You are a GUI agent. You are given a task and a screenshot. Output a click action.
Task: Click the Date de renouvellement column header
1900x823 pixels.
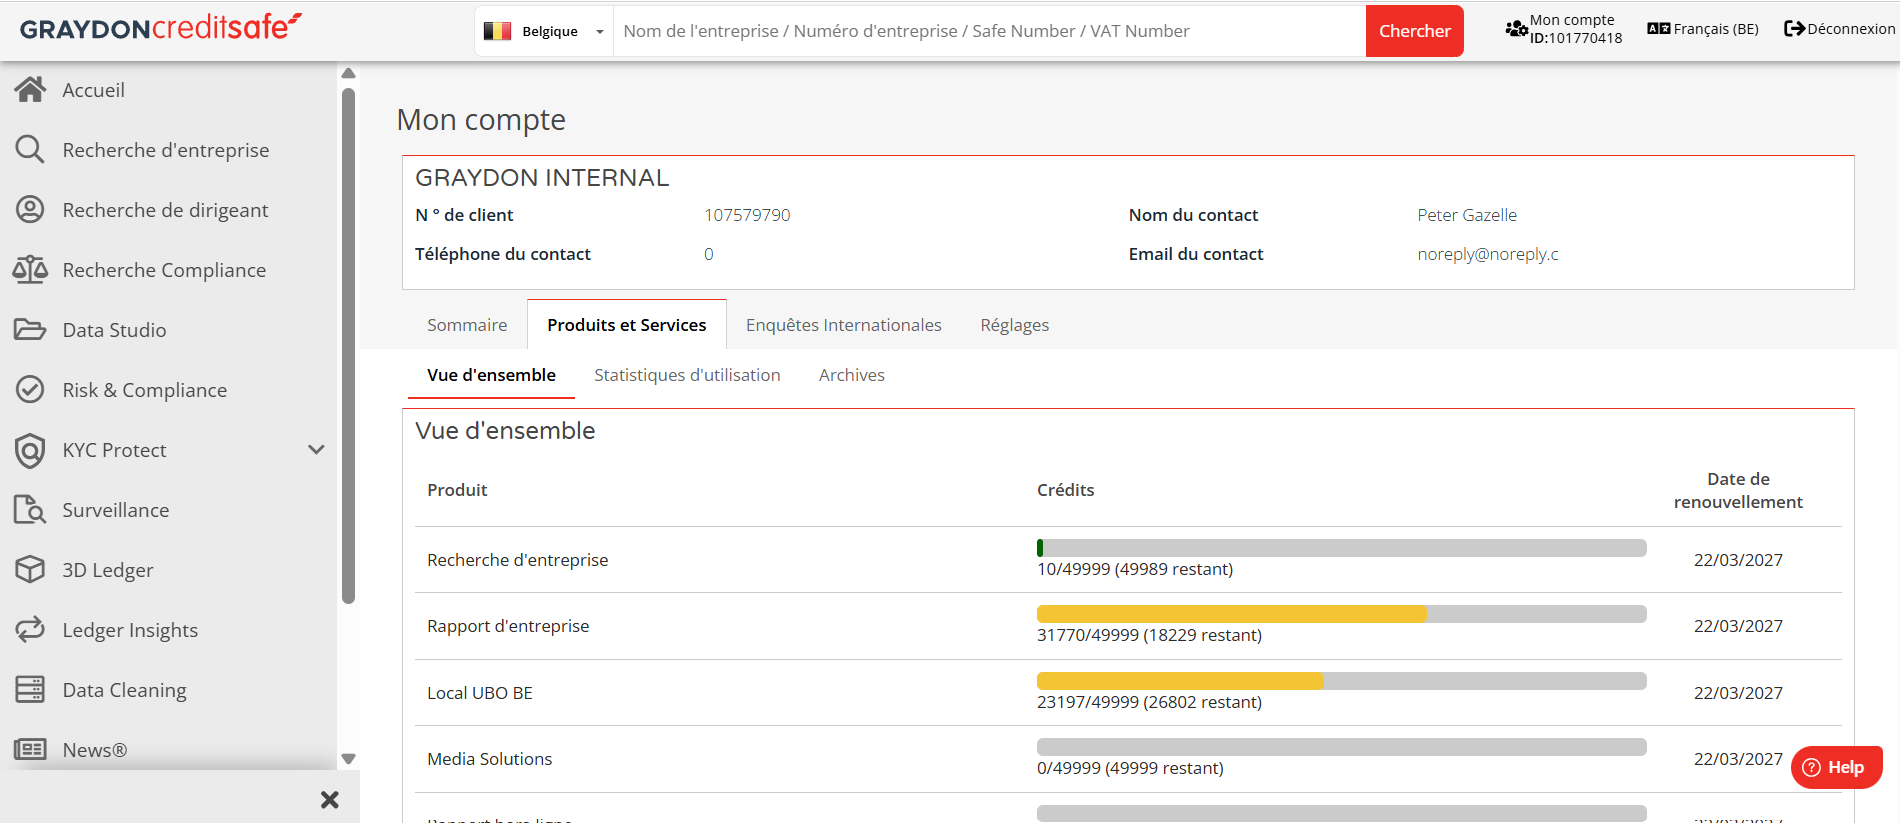[x=1738, y=490]
